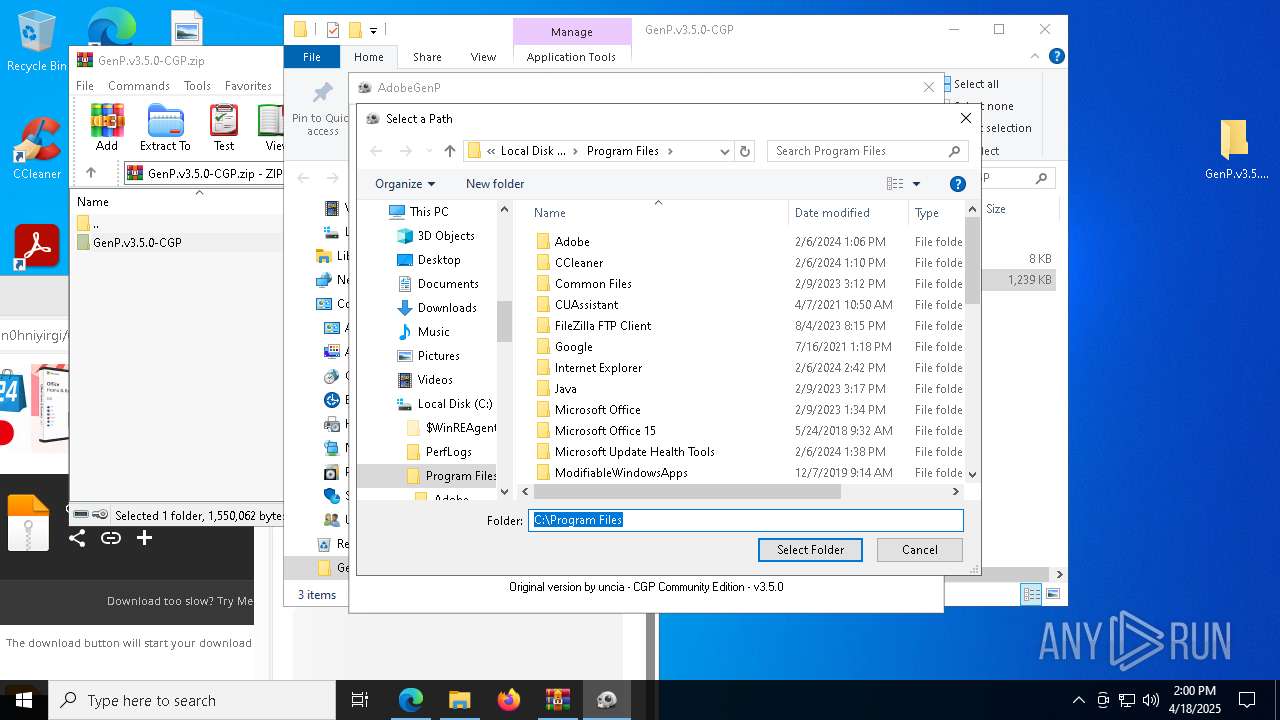This screenshot has width=1280, height=720.
Task: Select Adobe folder in file list
Action: point(572,242)
